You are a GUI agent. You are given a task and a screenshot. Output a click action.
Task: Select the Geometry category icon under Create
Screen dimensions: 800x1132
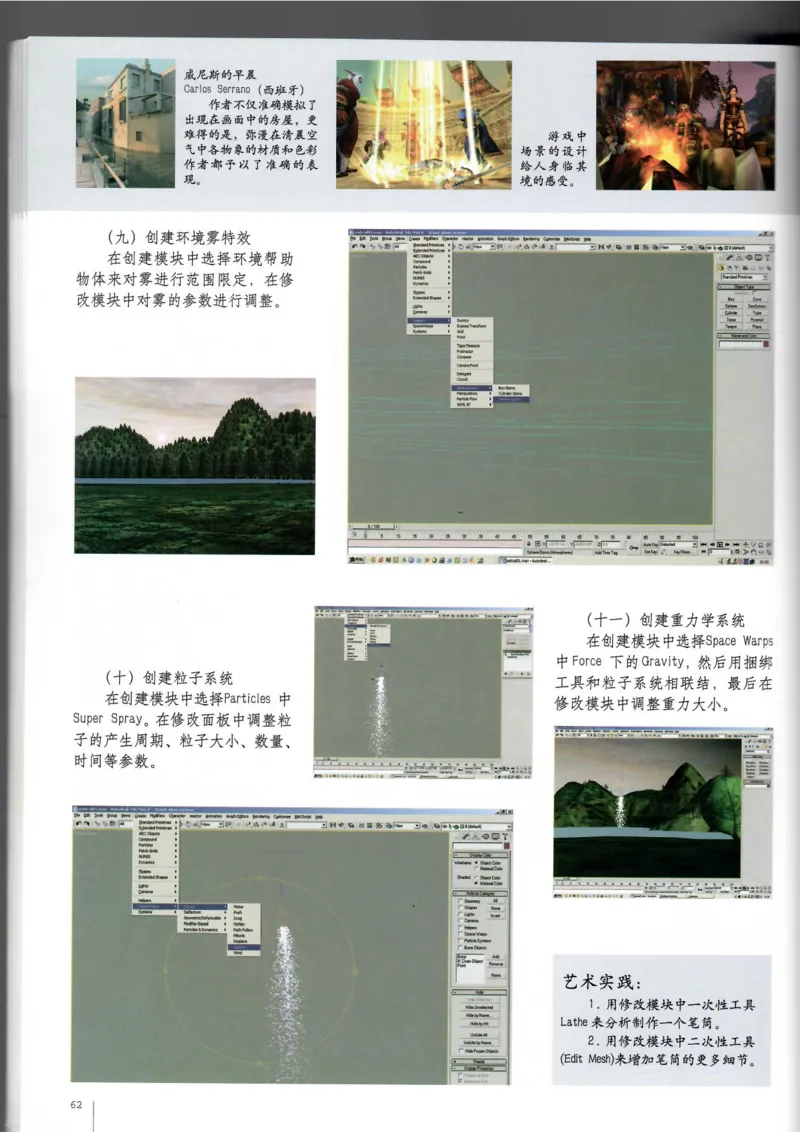coord(720,268)
